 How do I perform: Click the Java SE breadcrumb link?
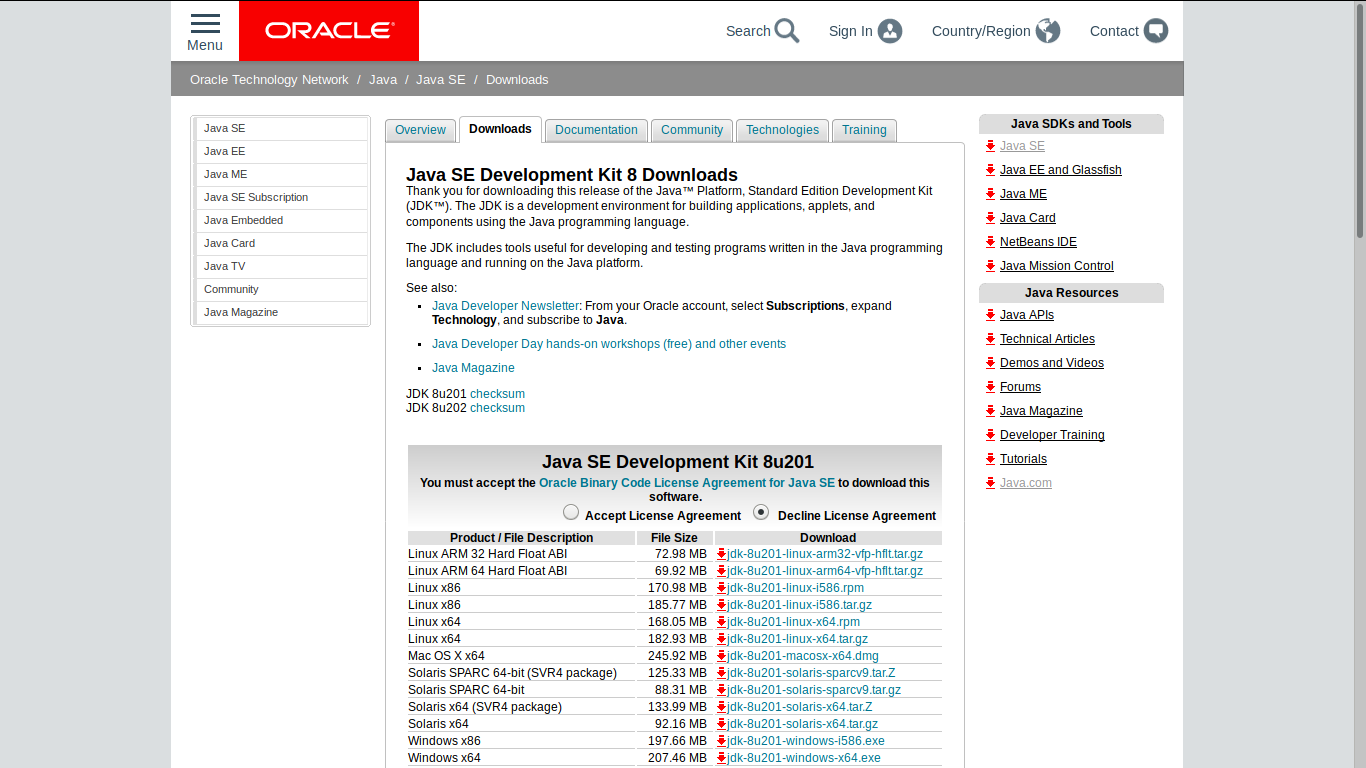[x=441, y=80]
